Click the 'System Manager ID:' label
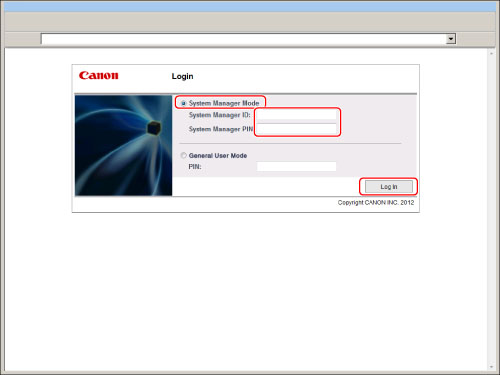Viewport: 500px width, 375px height. [220, 115]
